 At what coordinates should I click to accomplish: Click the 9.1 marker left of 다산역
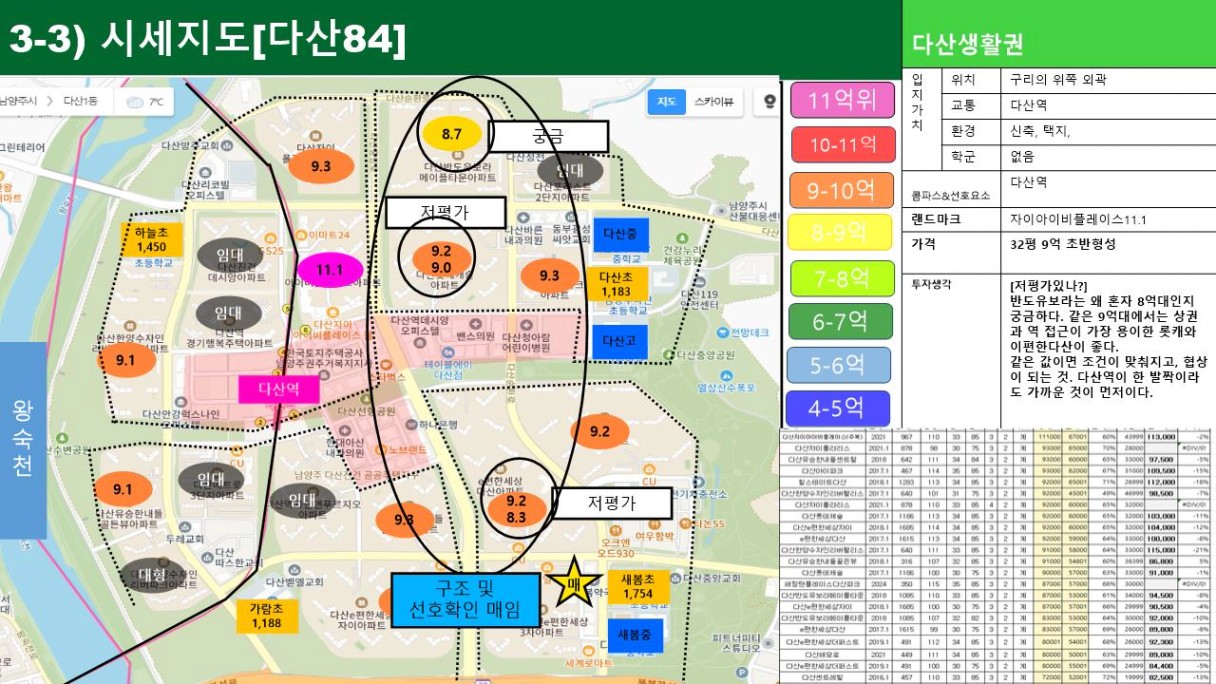[126, 359]
